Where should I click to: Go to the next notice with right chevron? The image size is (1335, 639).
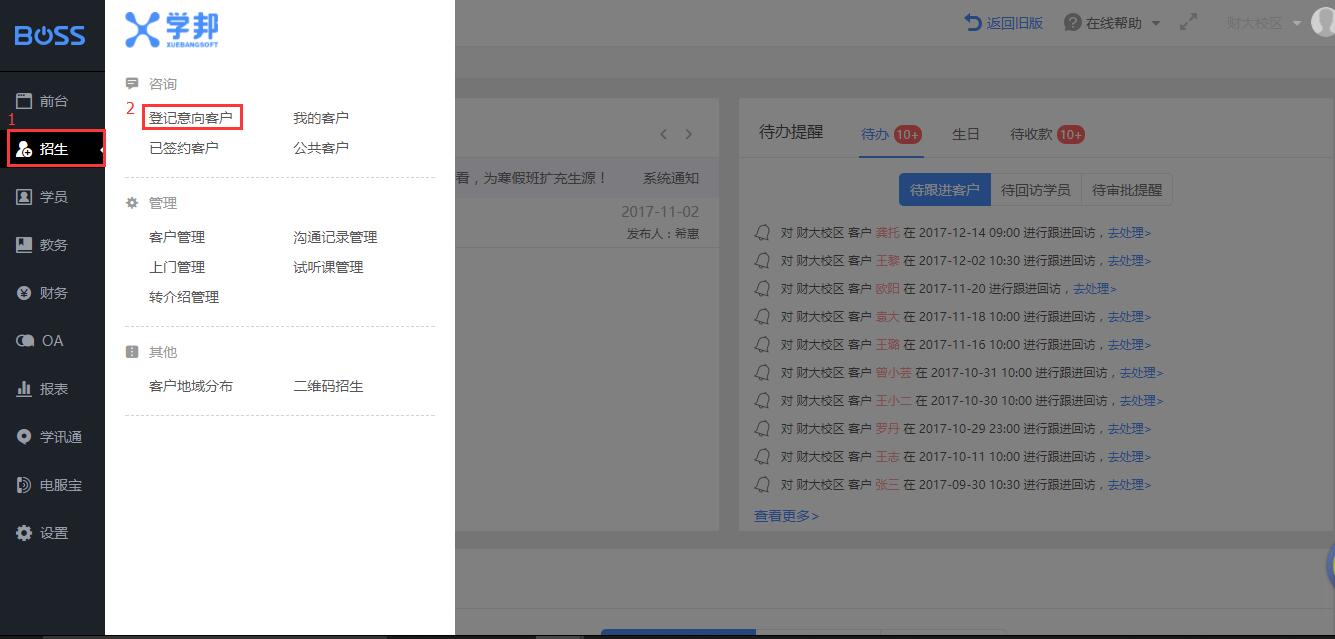point(688,134)
